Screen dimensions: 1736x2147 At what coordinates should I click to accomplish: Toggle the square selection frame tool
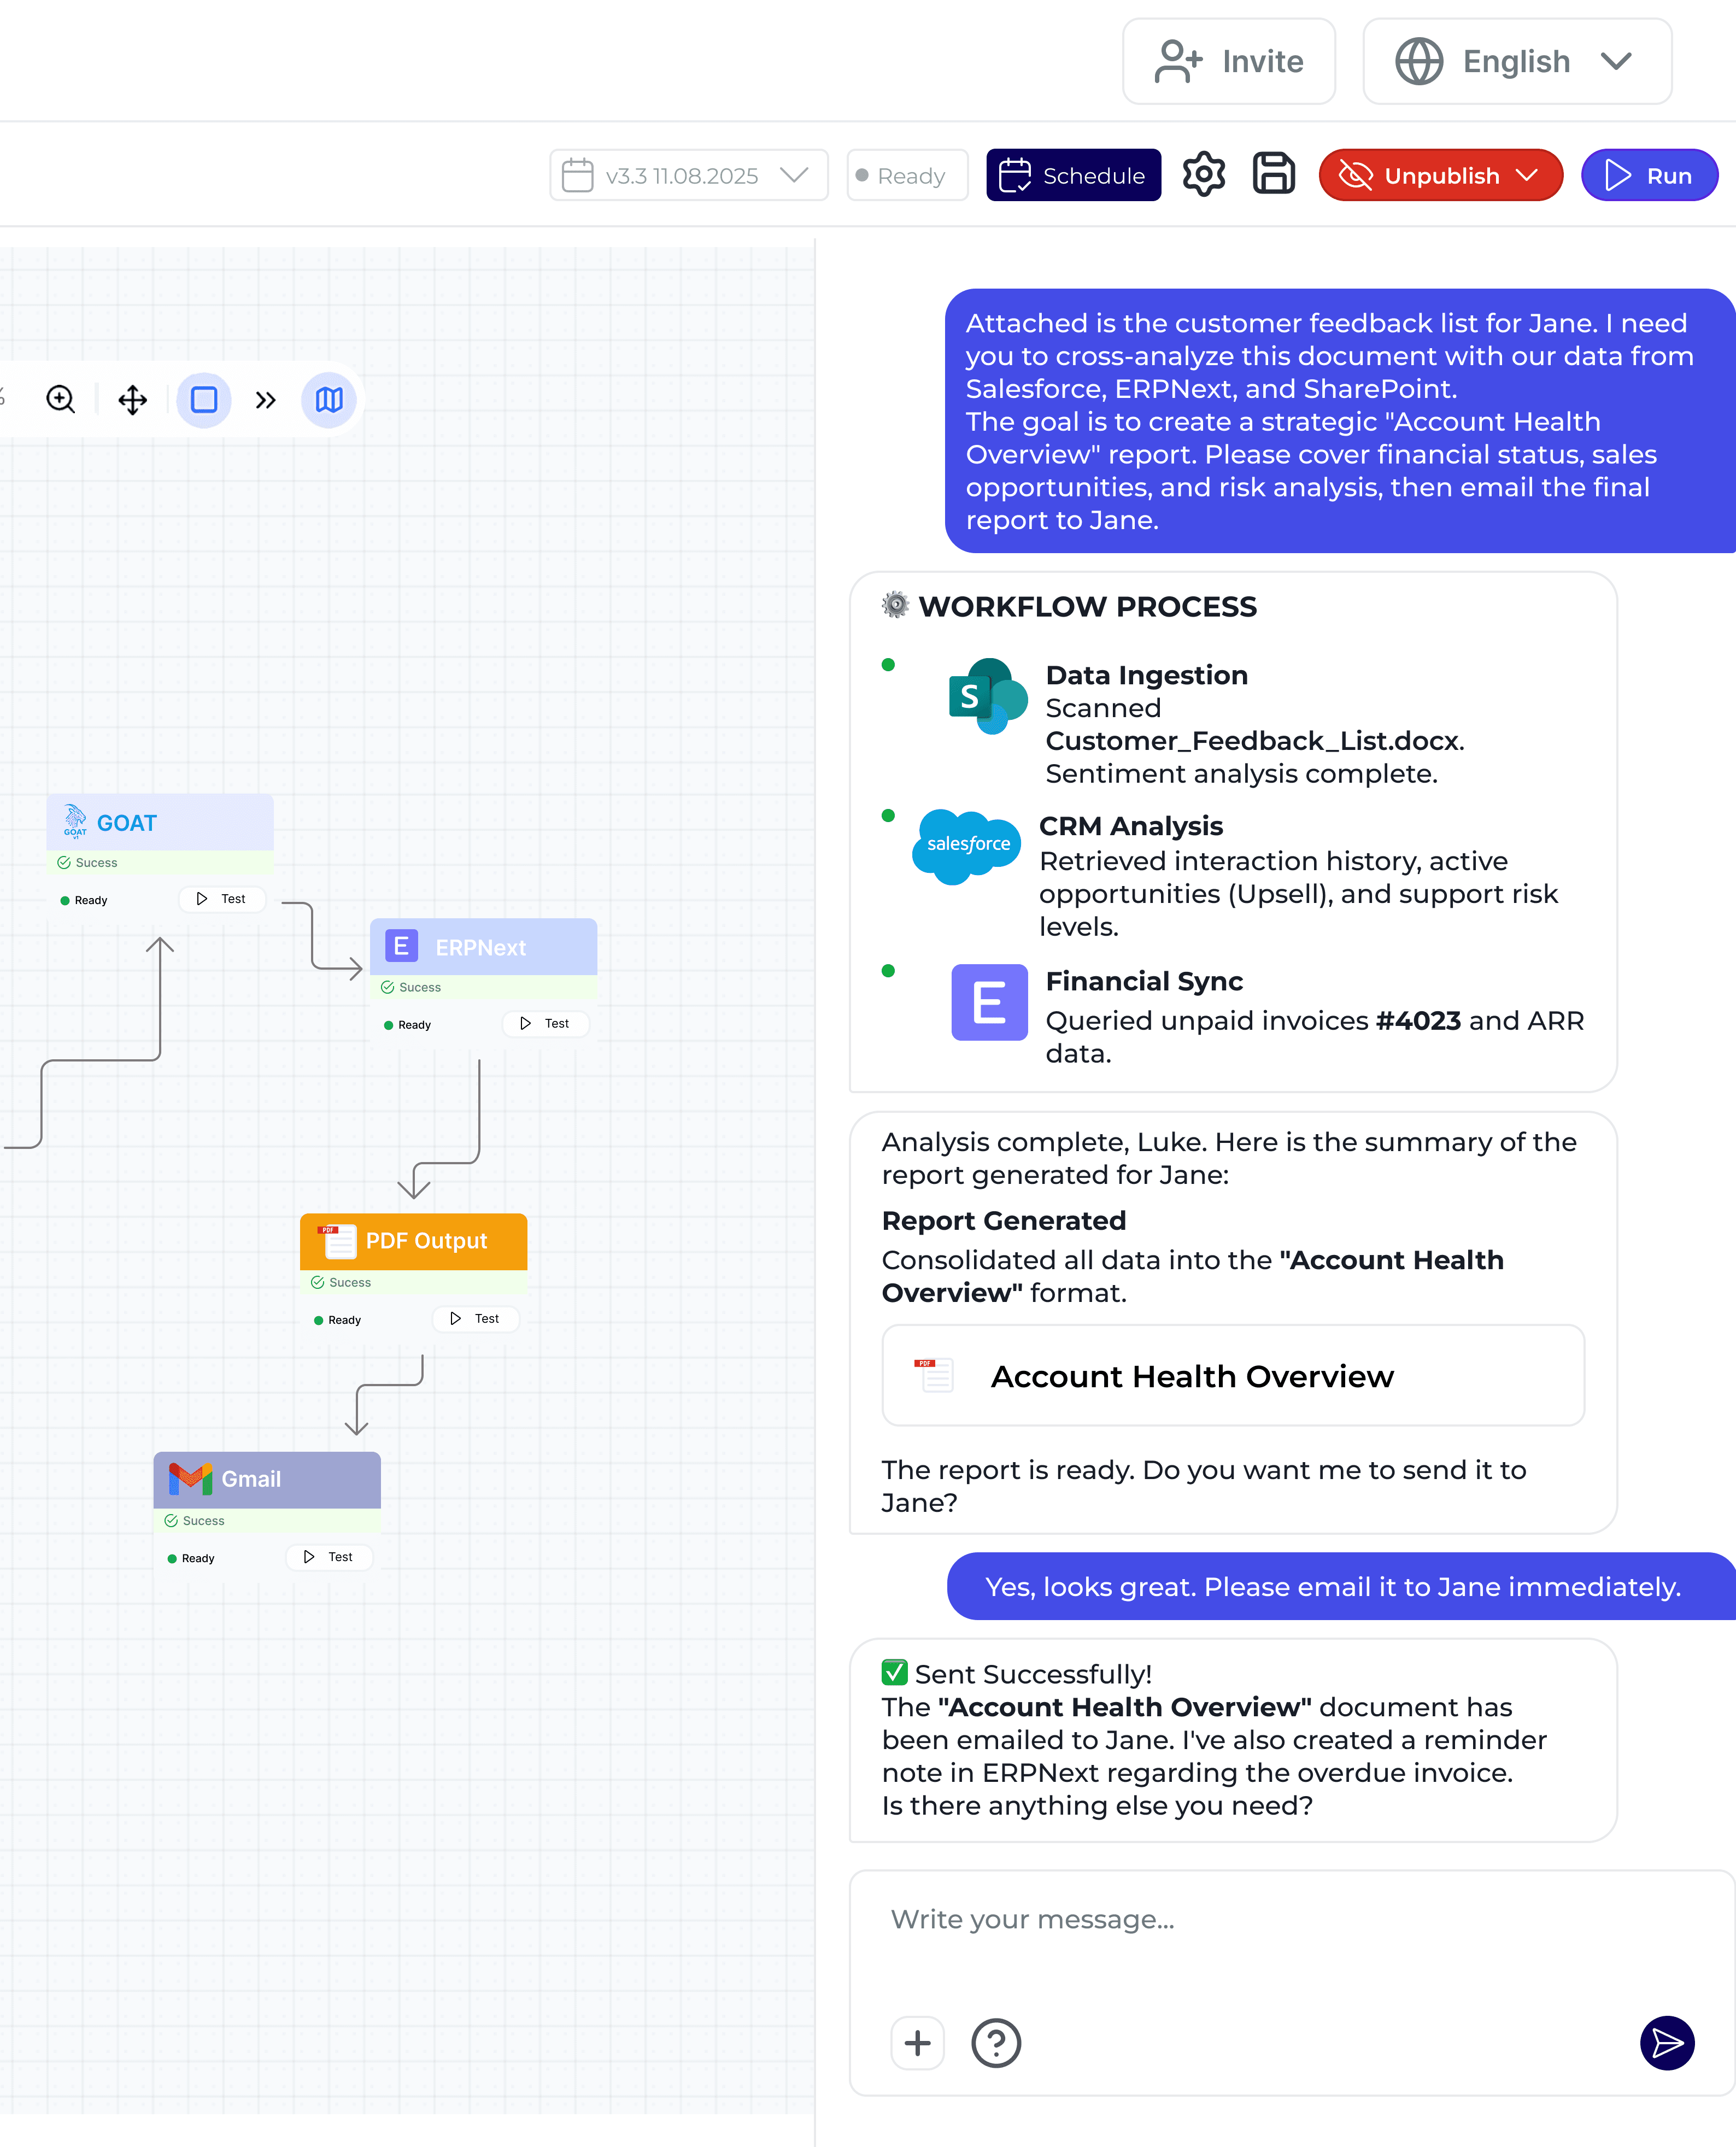coord(204,400)
